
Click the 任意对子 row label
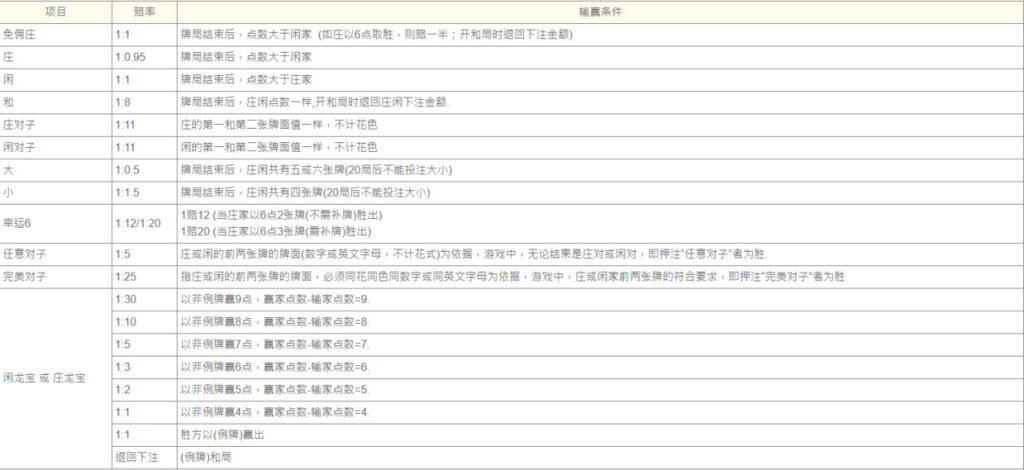click(26, 254)
